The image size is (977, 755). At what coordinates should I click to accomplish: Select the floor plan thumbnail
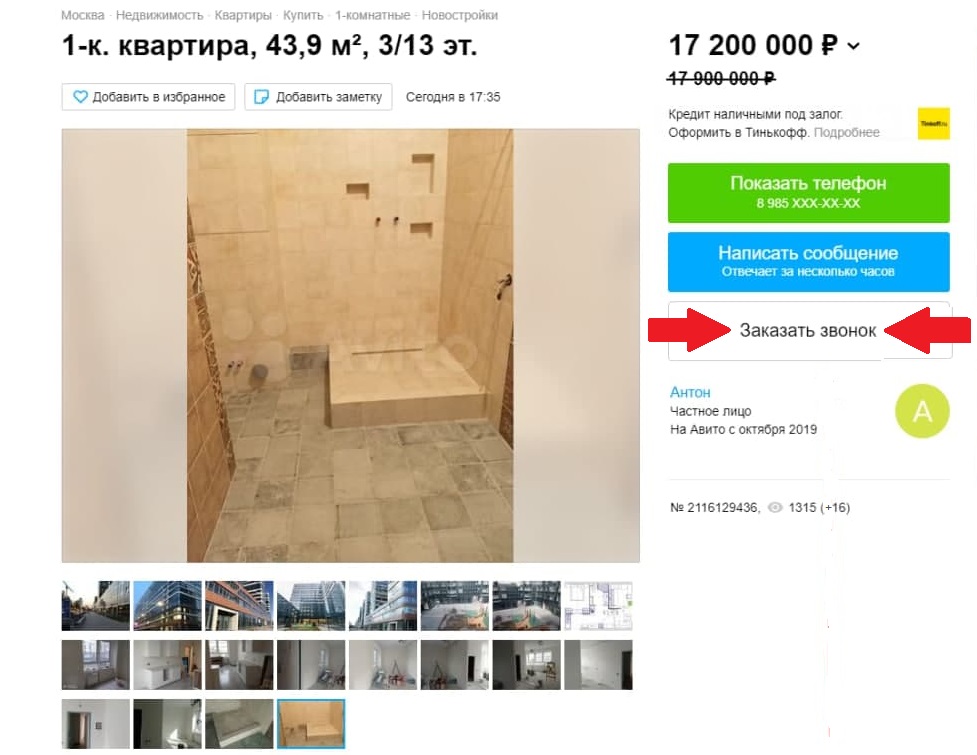pyautogui.click(x=598, y=606)
